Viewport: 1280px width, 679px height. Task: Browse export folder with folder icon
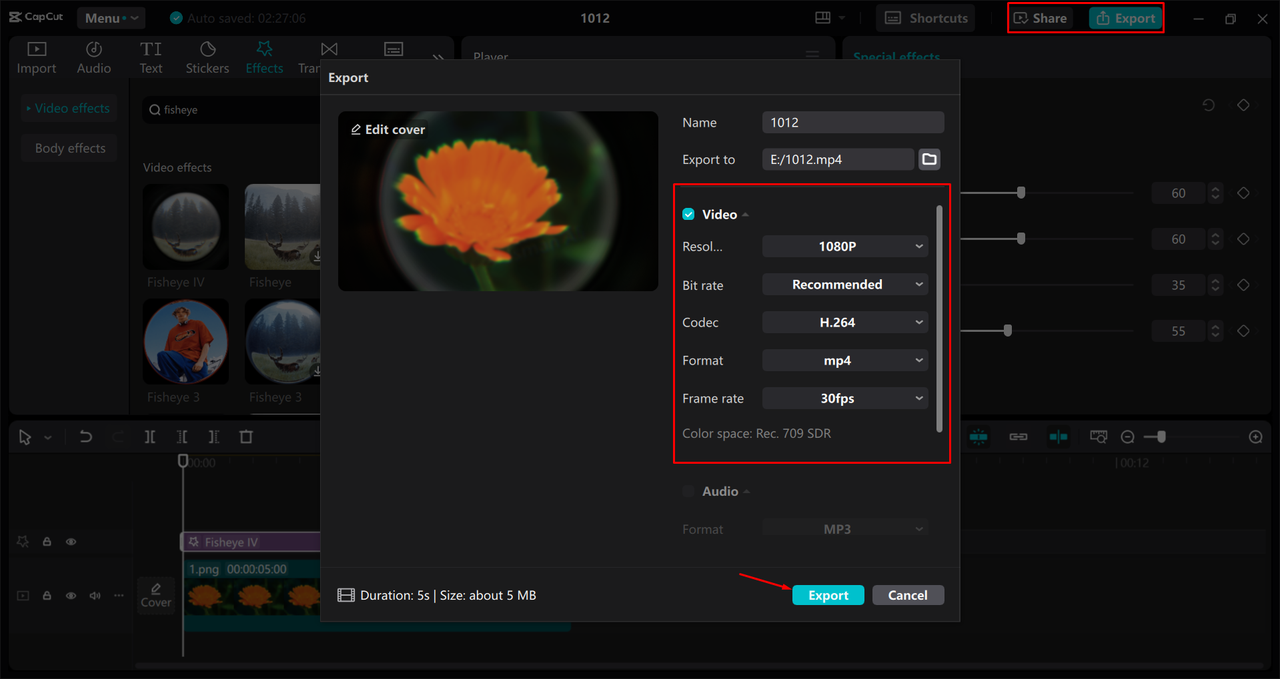coord(929,159)
